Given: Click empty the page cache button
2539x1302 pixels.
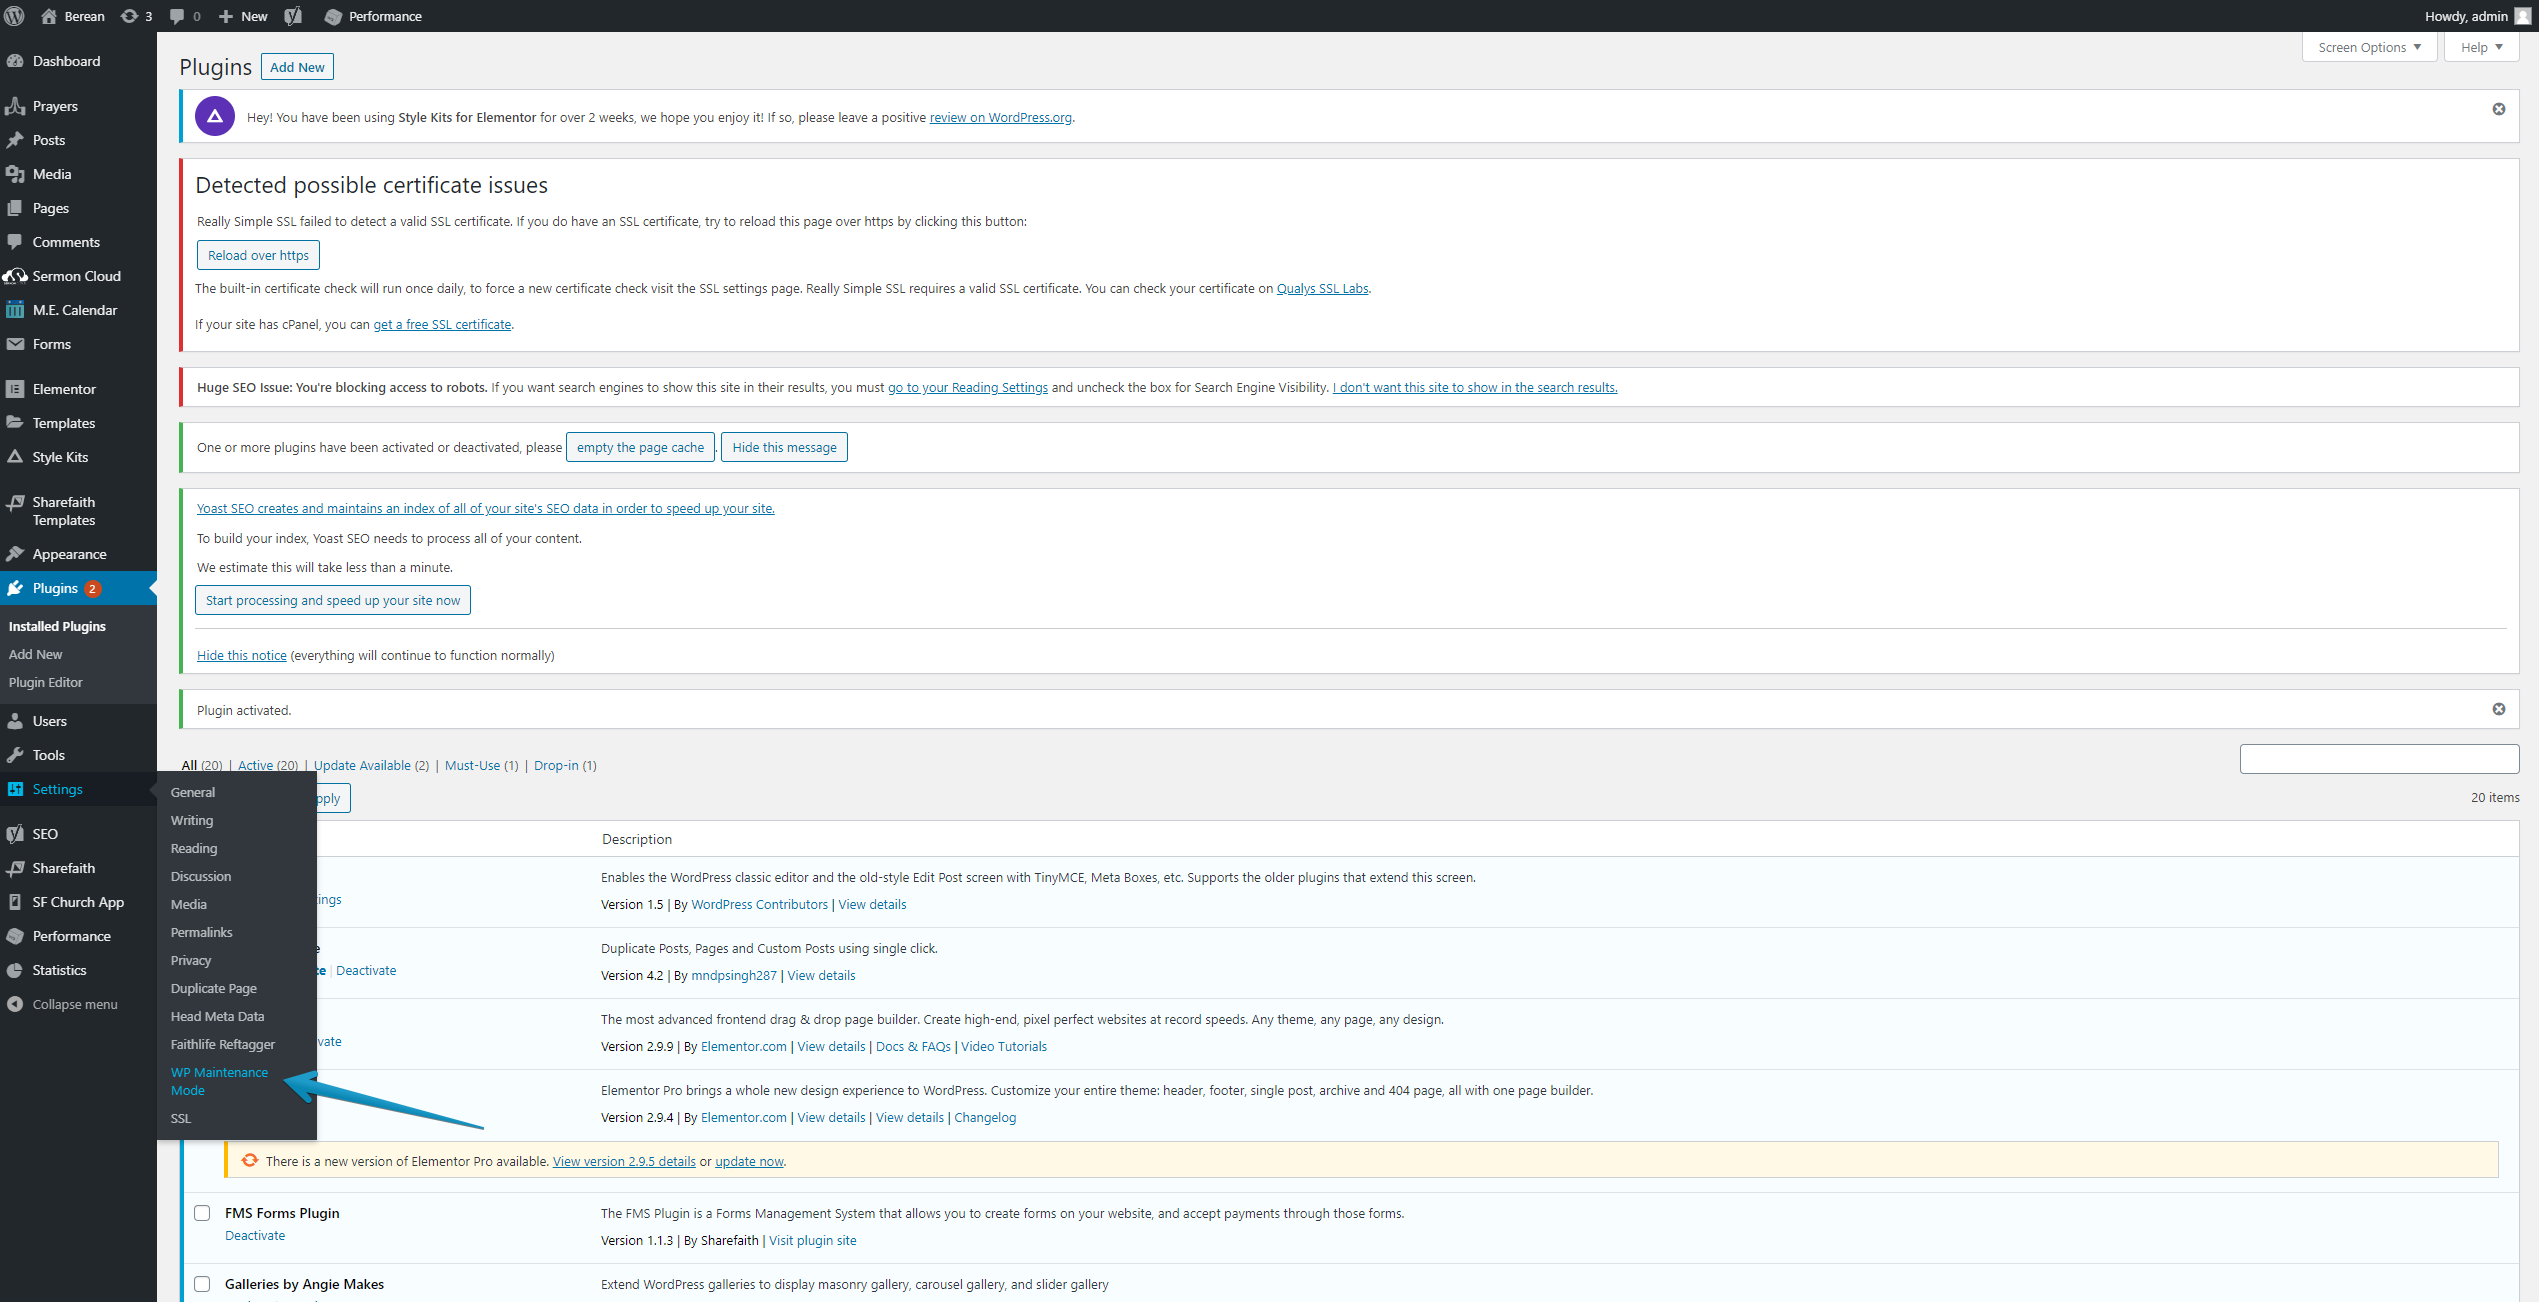Looking at the screenshot, I should click(640, 447).
